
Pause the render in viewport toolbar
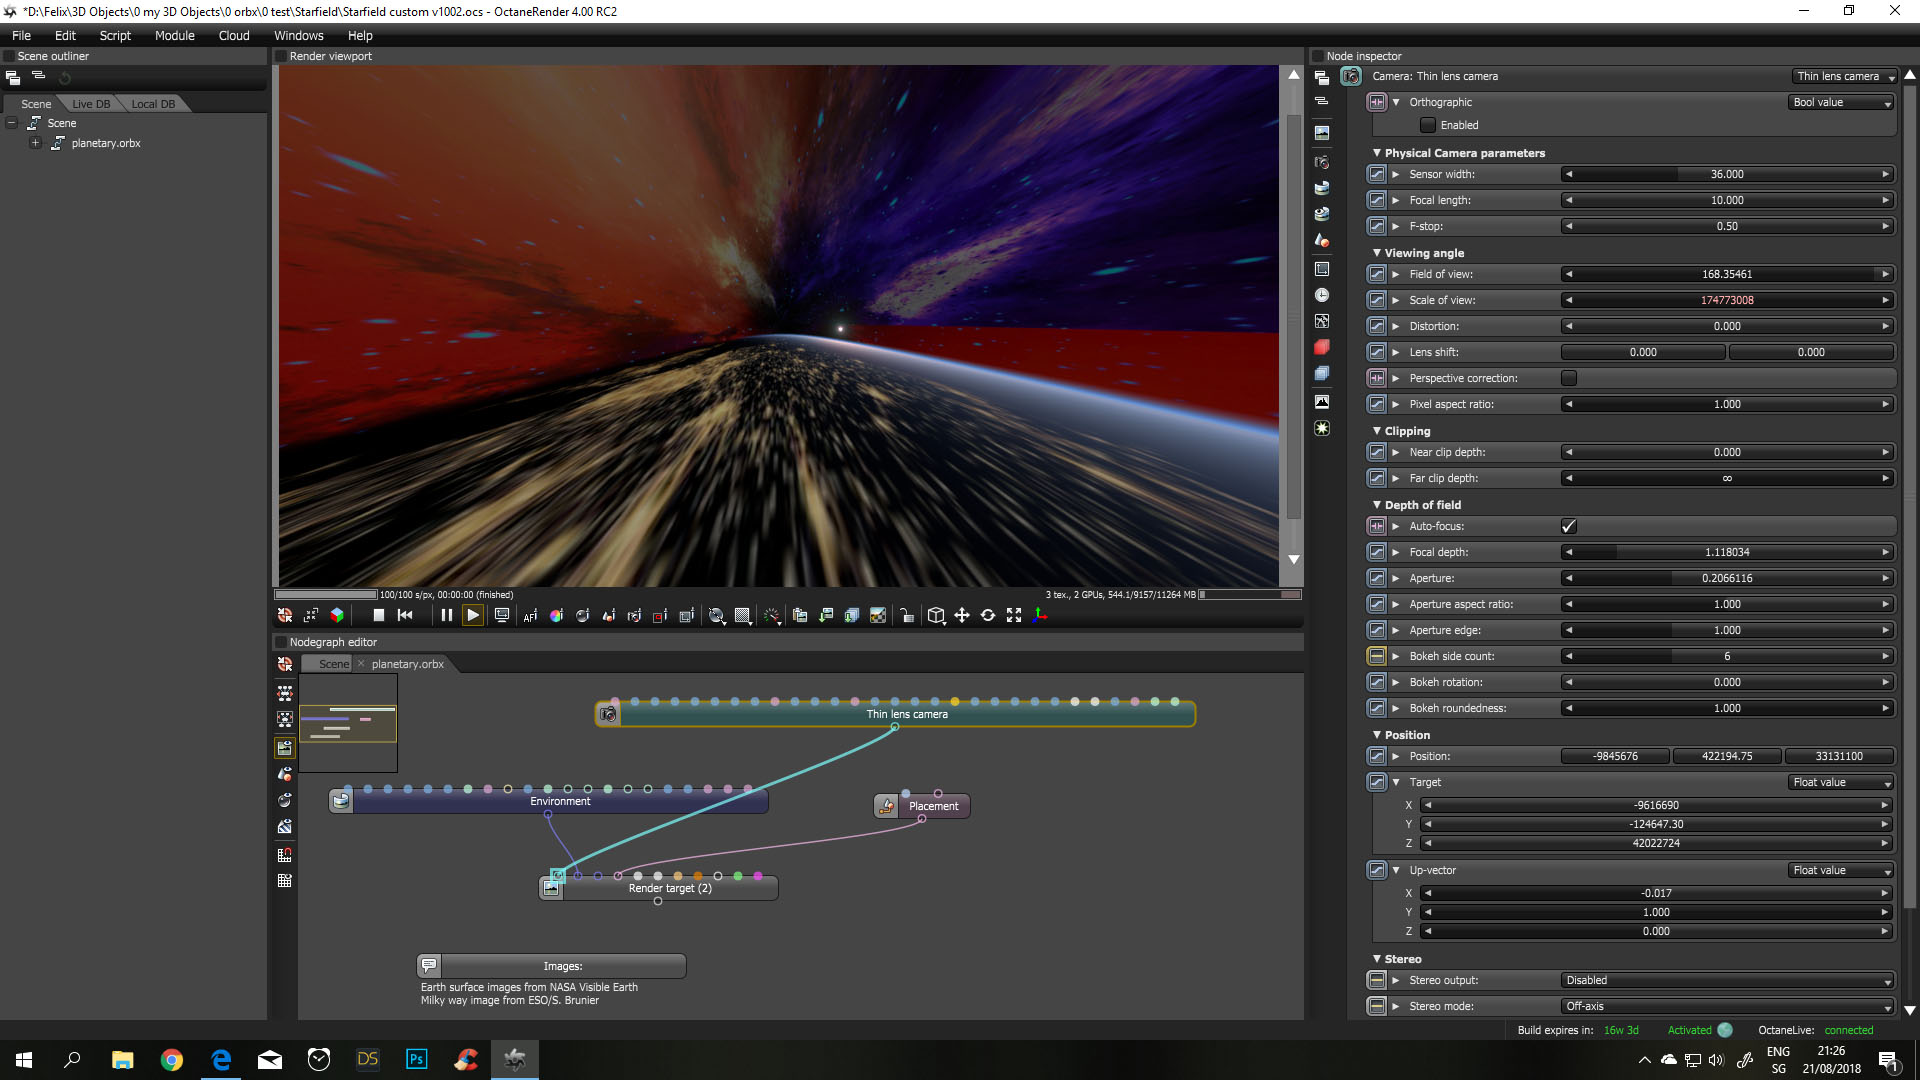[446, 615]
